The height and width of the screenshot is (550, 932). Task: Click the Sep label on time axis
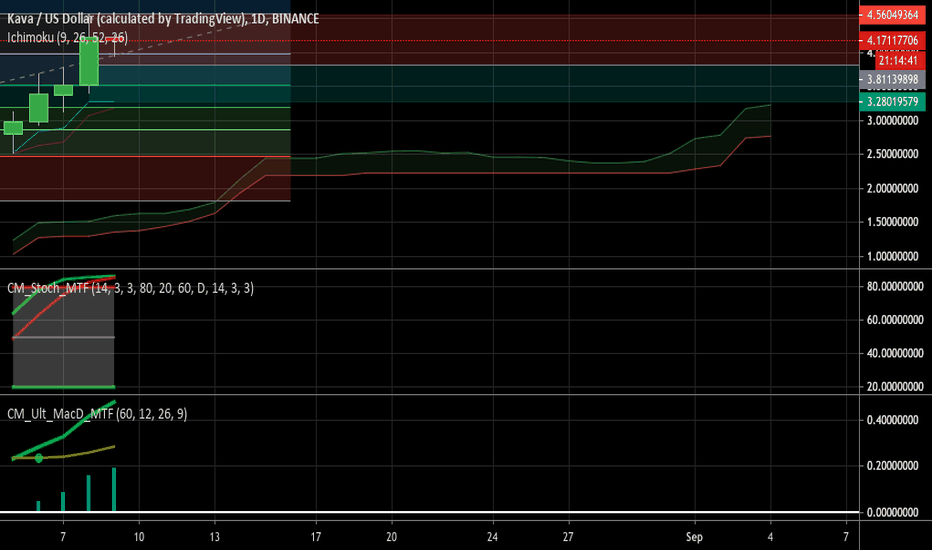click(x=694, y=537)
